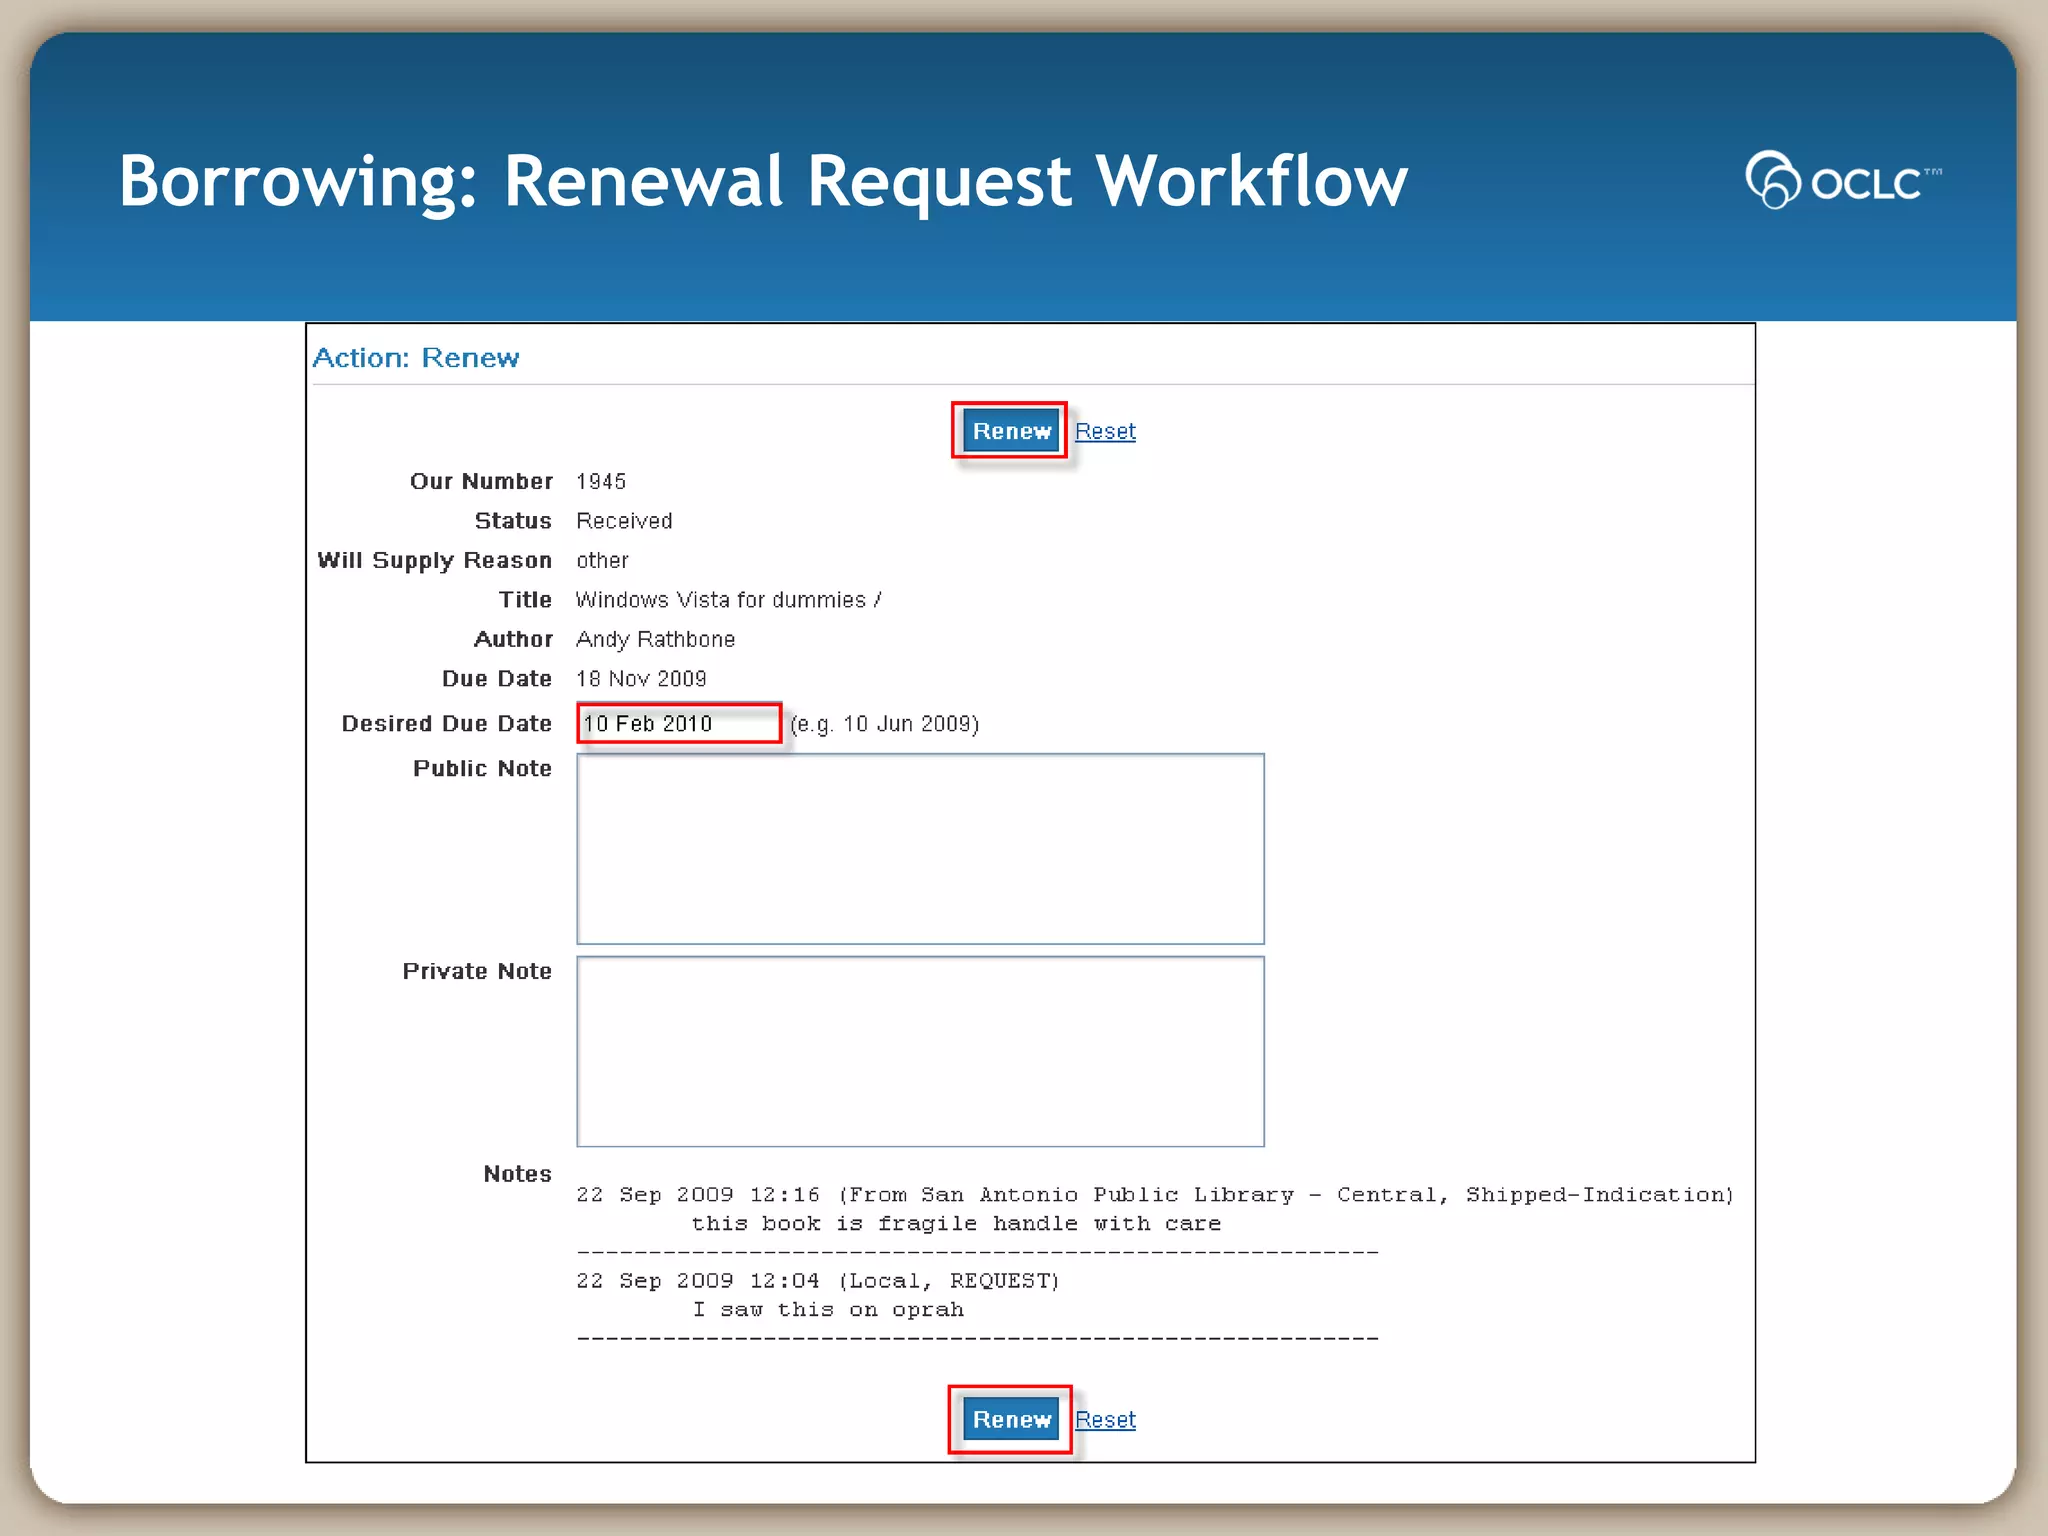
Task: Click inside the Public Note text area
Action: coord(920,849)
